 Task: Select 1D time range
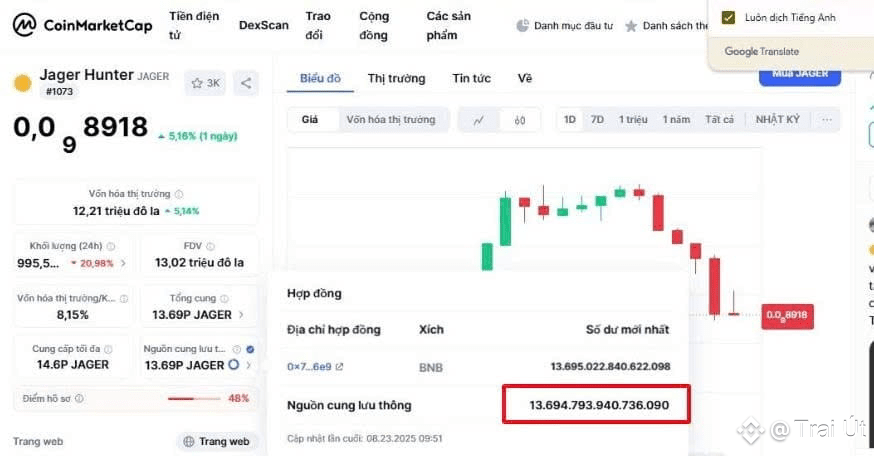[x=570, y=119]
